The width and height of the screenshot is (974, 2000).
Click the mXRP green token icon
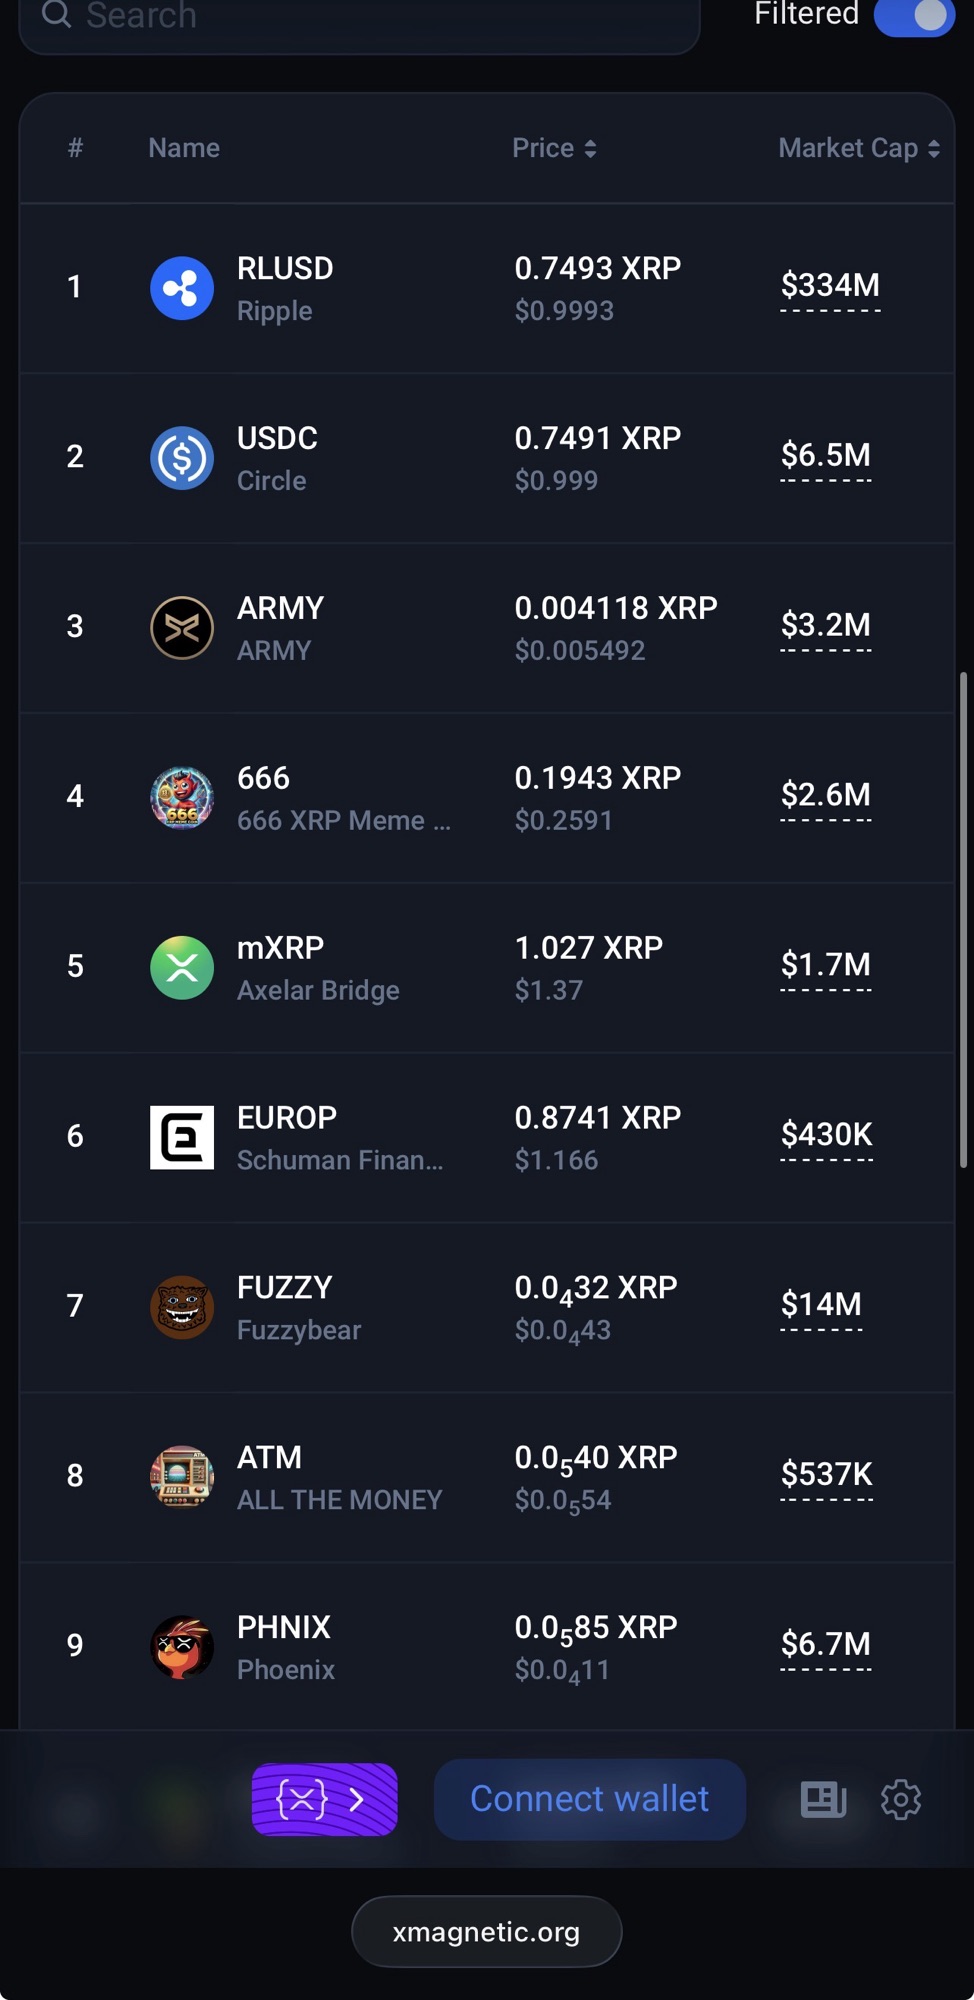tap(181, 968)
